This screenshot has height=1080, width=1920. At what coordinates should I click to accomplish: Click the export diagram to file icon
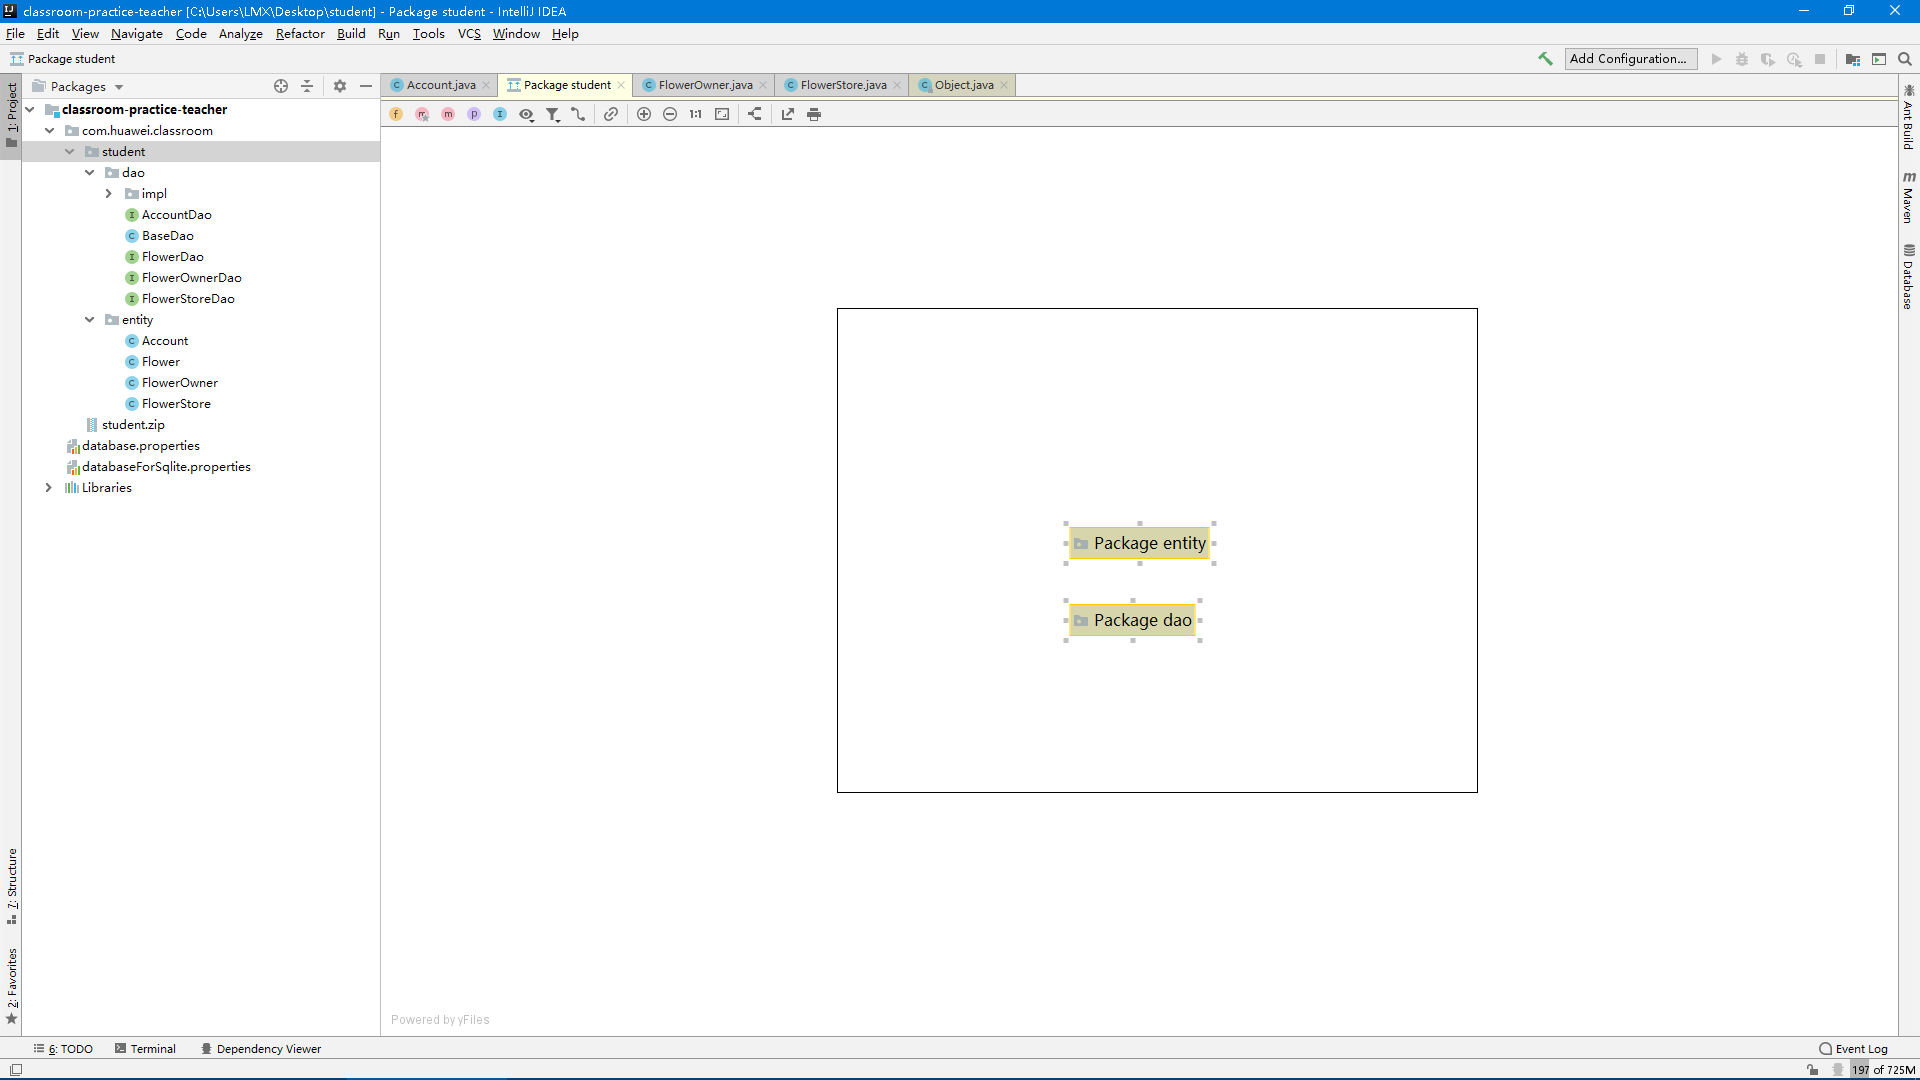pyautogui.click(x=788, y=114)
